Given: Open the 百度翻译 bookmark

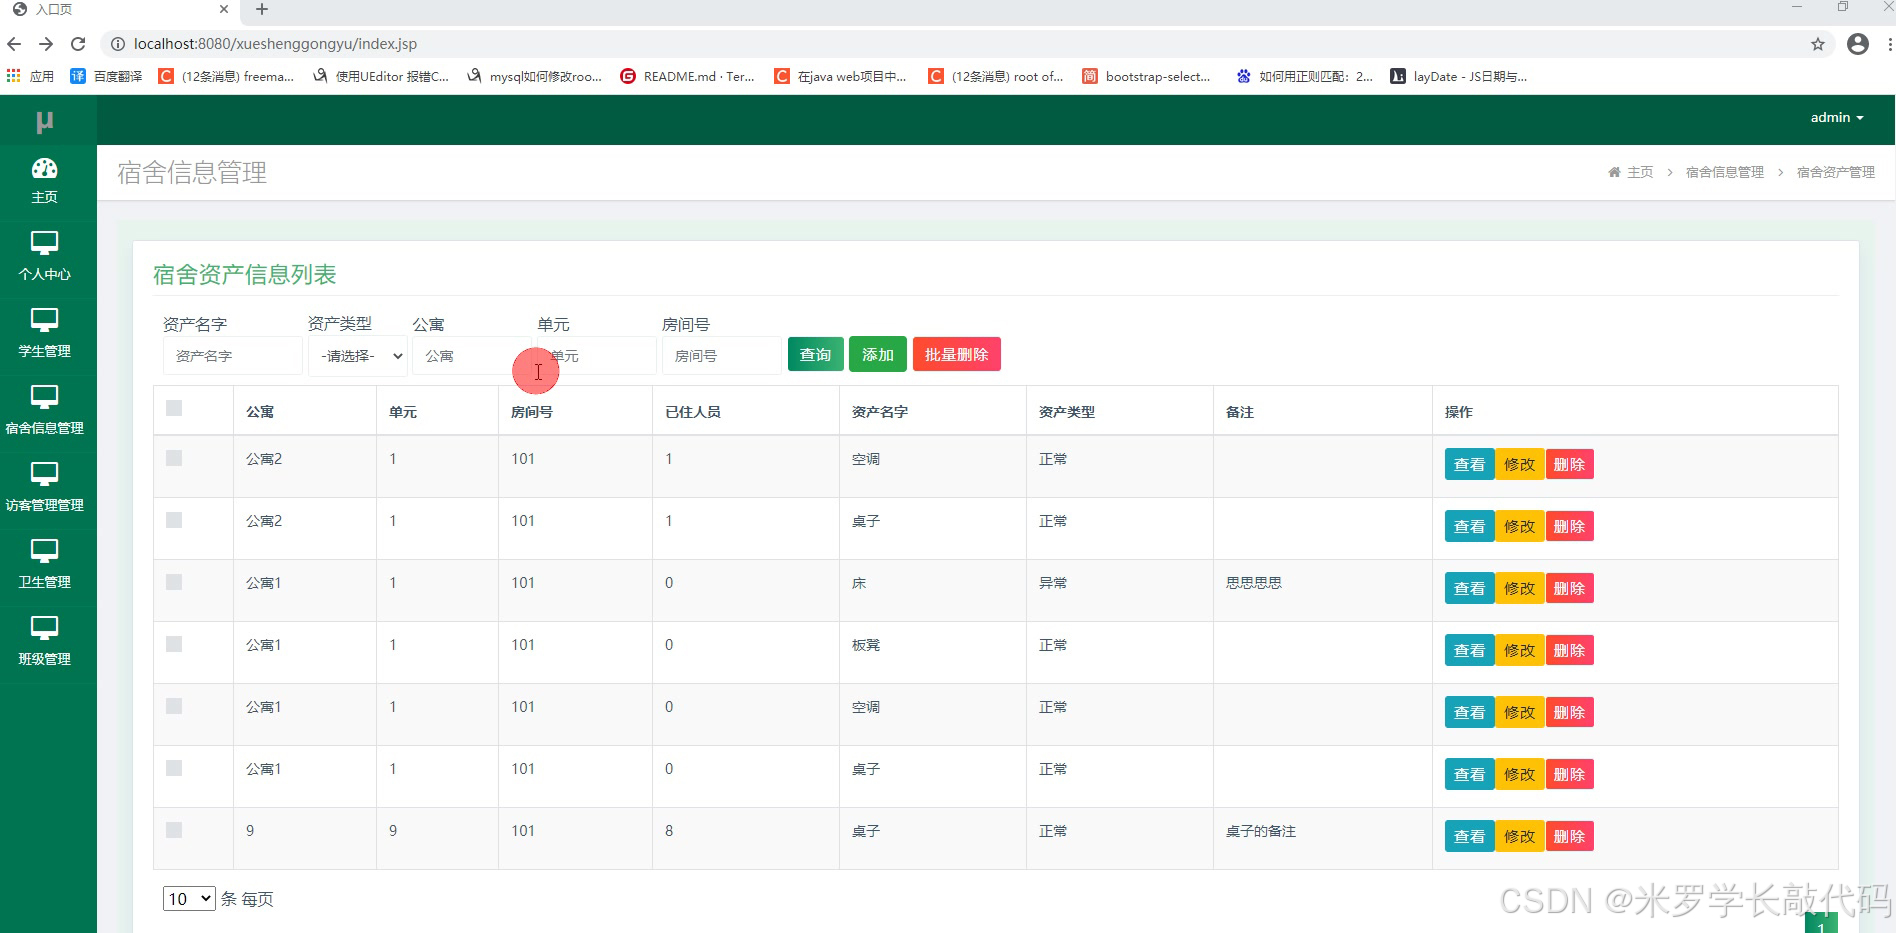Looking at the screenshot, I should click(106, 76).
